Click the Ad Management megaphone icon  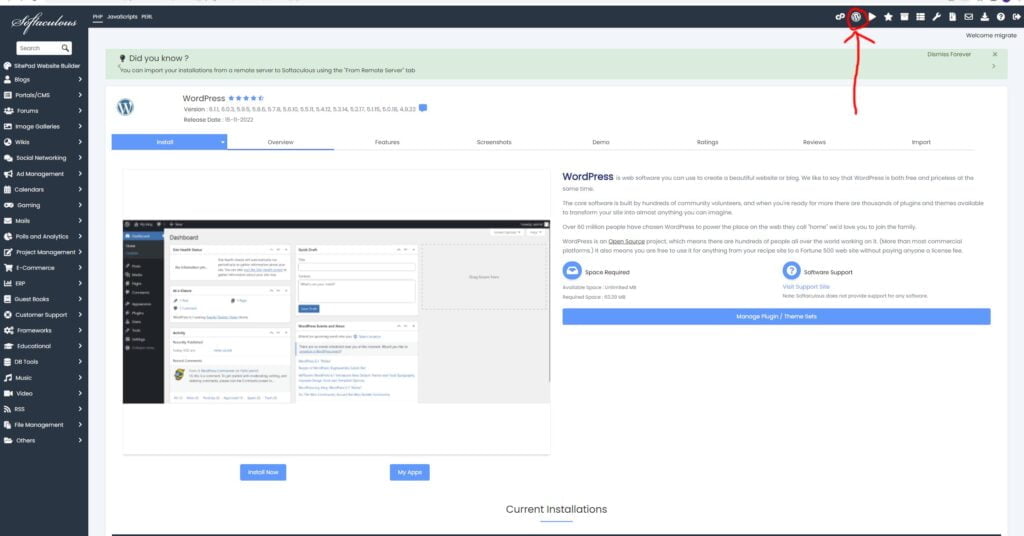[8, 174]
